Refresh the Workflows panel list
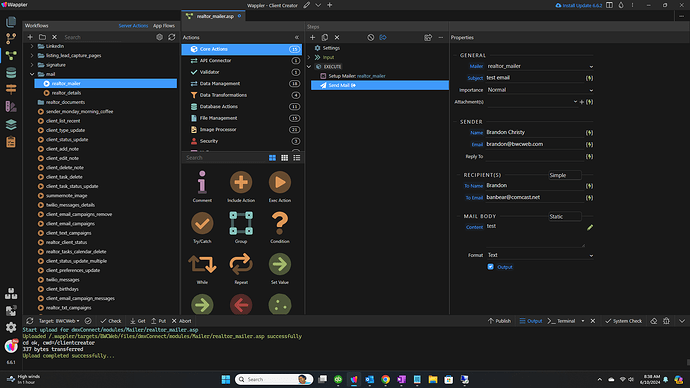Image resolution: width=690 pixels, height=388 pixels. coord(172,37)
